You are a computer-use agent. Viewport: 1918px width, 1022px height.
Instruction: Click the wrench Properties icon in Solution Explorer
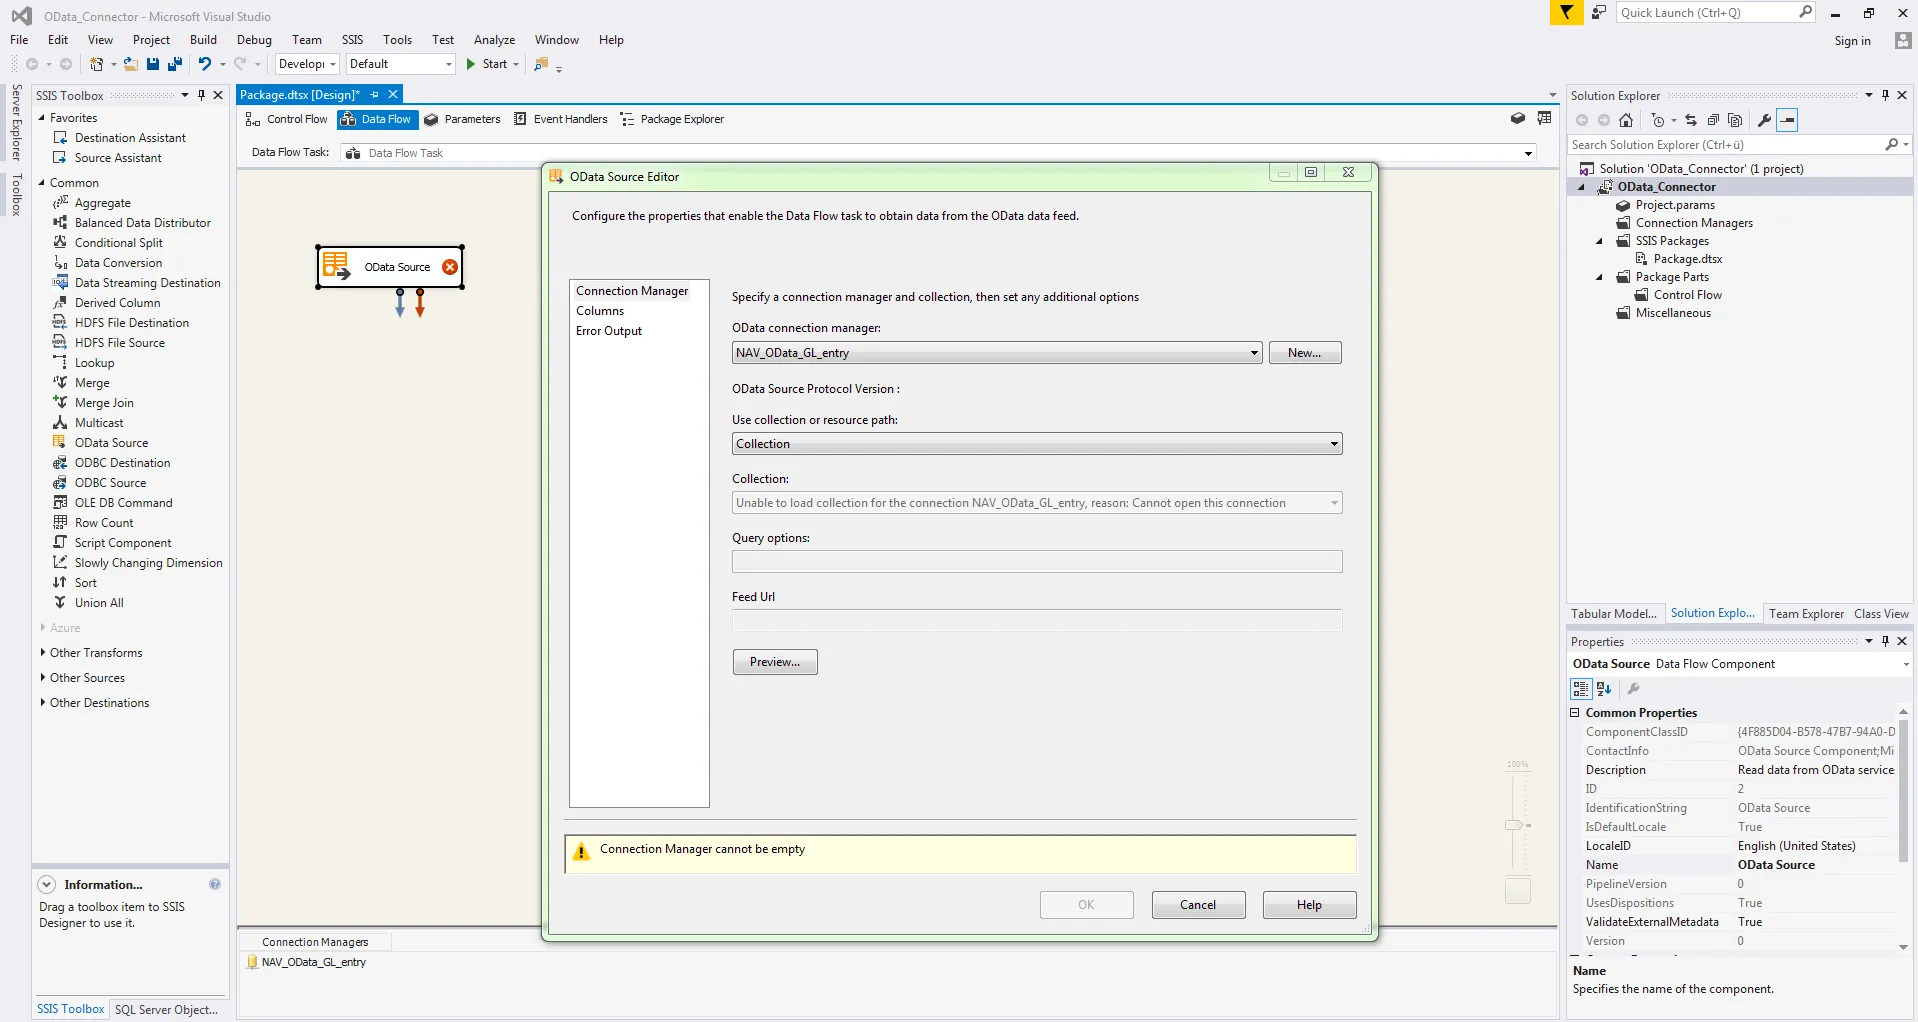coord(1765,120)
